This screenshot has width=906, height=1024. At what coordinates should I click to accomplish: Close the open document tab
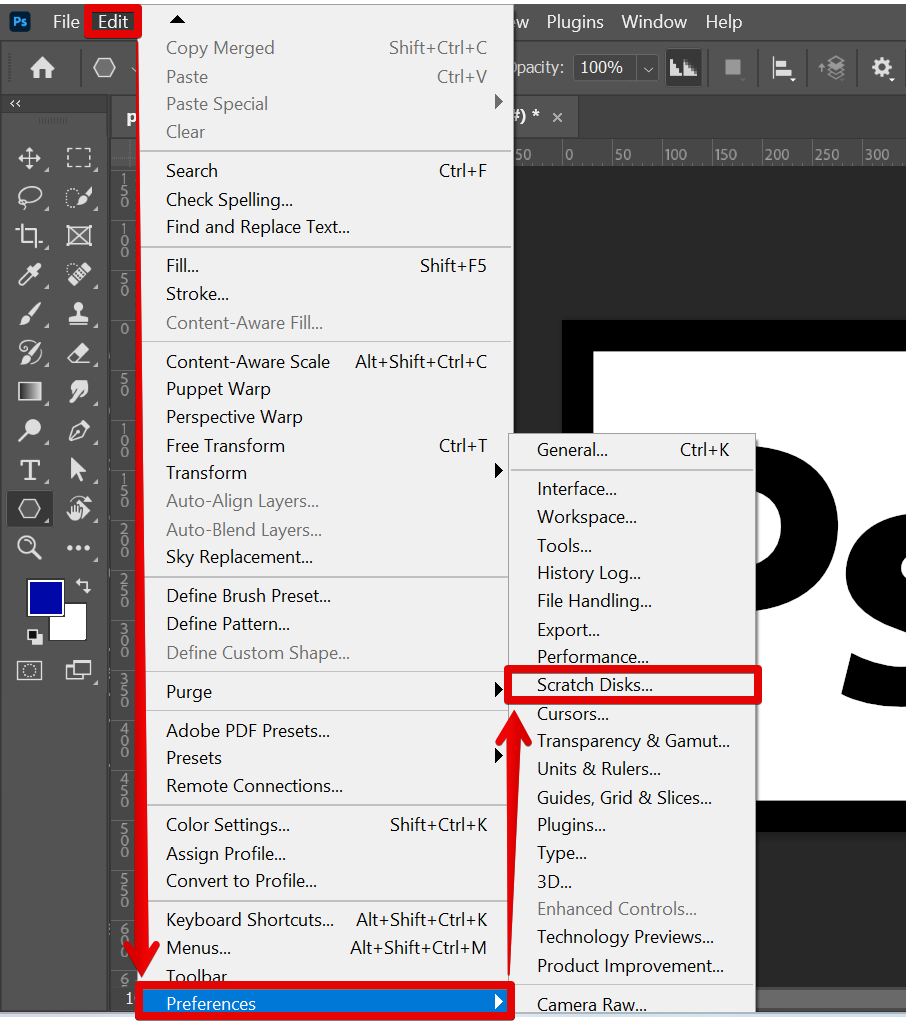tap(557, 117)
